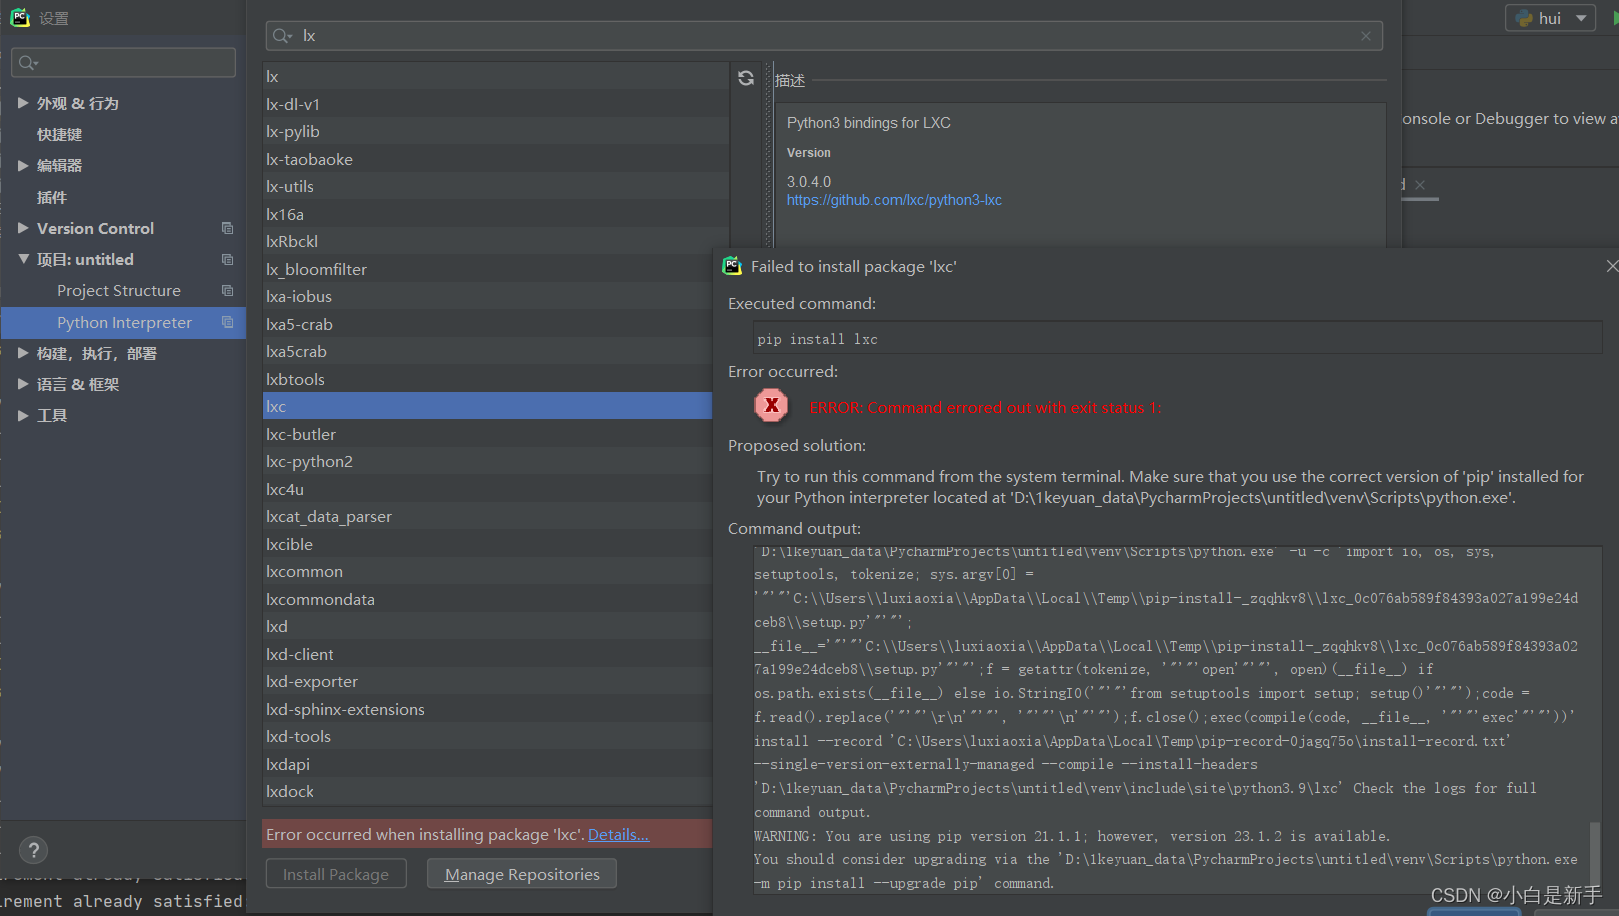Image resolution: width=1619 pixels, height=916 pixels.
Task: Click the green Run icon in the top toolbar
Action: pyautogui.click(x=1612, y=17)
